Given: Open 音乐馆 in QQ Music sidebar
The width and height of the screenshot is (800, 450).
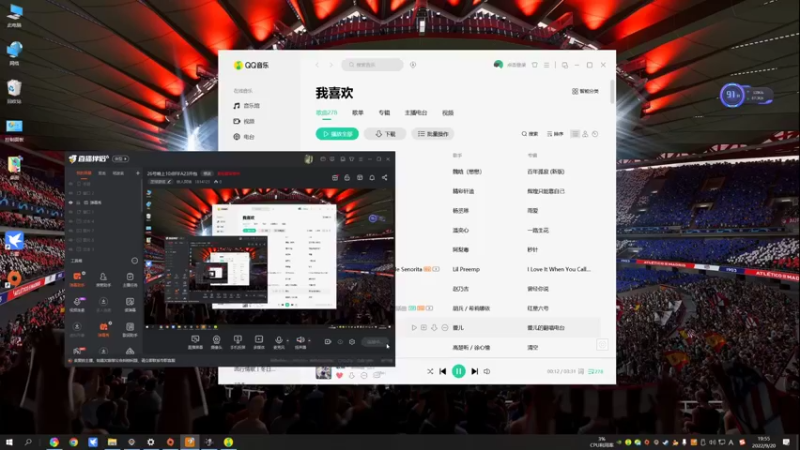Looking at the screenshot, I should click(x=246, y=106).
